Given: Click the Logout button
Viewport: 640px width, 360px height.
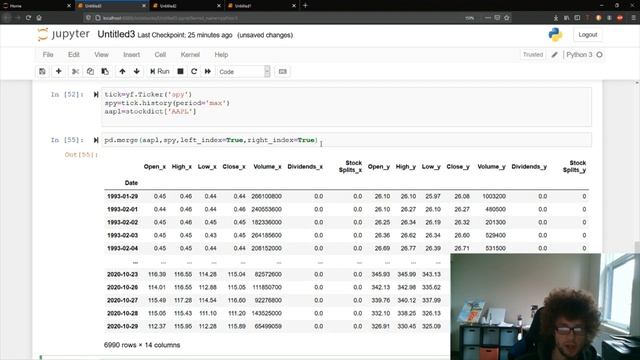Looking at the screenshot, I should coord(588,35).
